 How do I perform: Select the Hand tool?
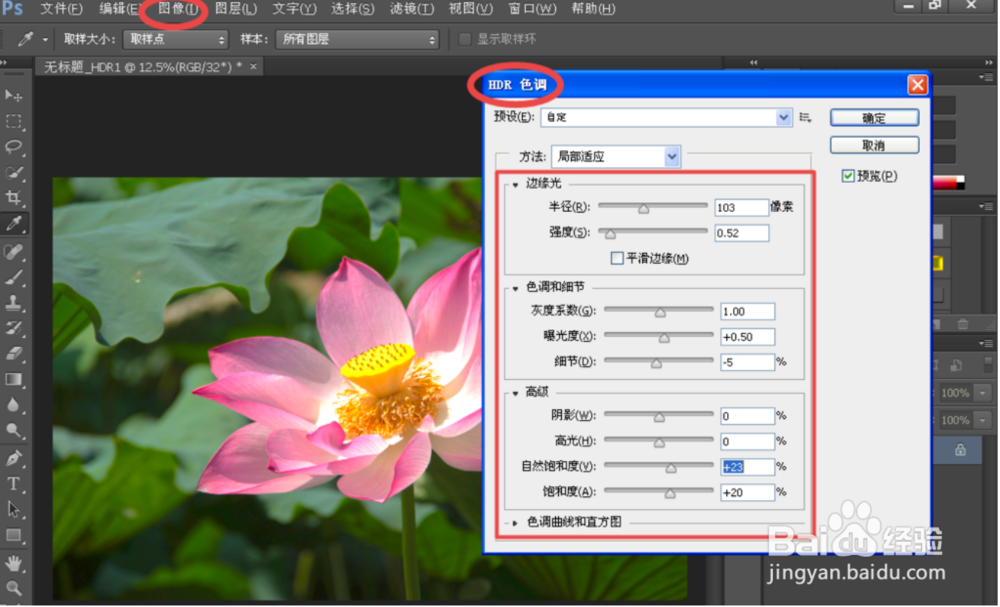13,563
